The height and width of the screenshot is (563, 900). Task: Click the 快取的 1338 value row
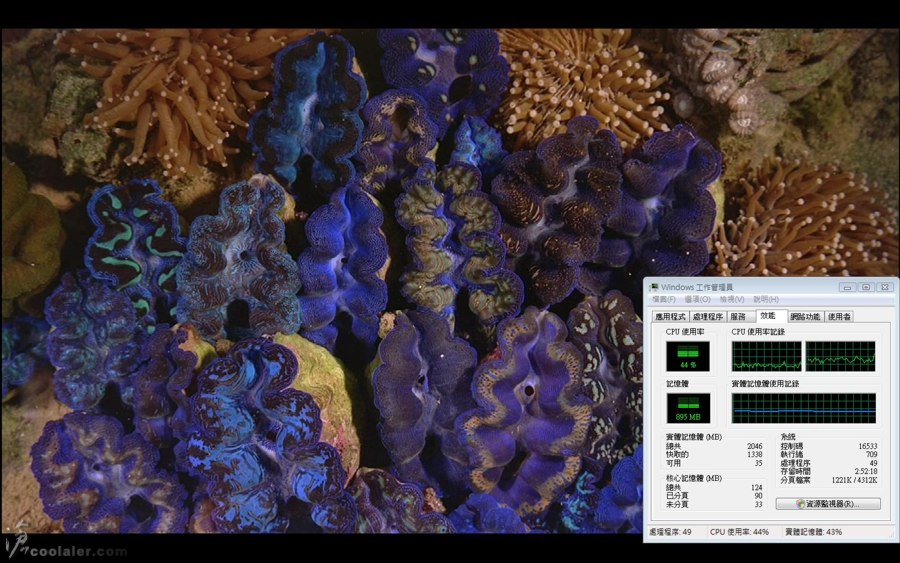tap(714, 455)
